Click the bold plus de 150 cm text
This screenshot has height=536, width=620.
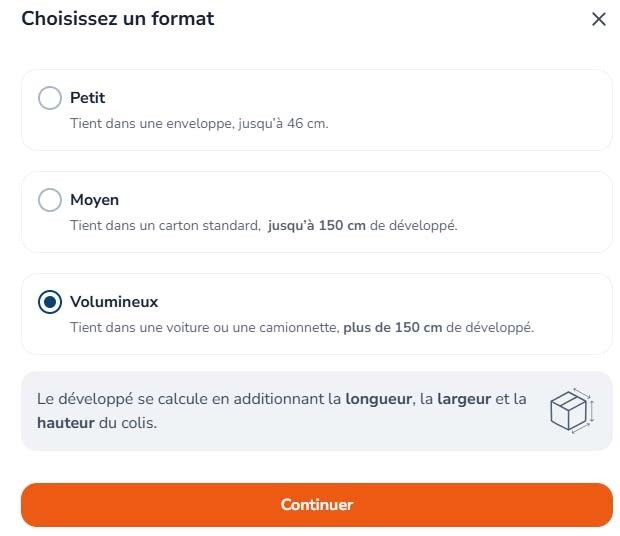[x=393, y=327]
